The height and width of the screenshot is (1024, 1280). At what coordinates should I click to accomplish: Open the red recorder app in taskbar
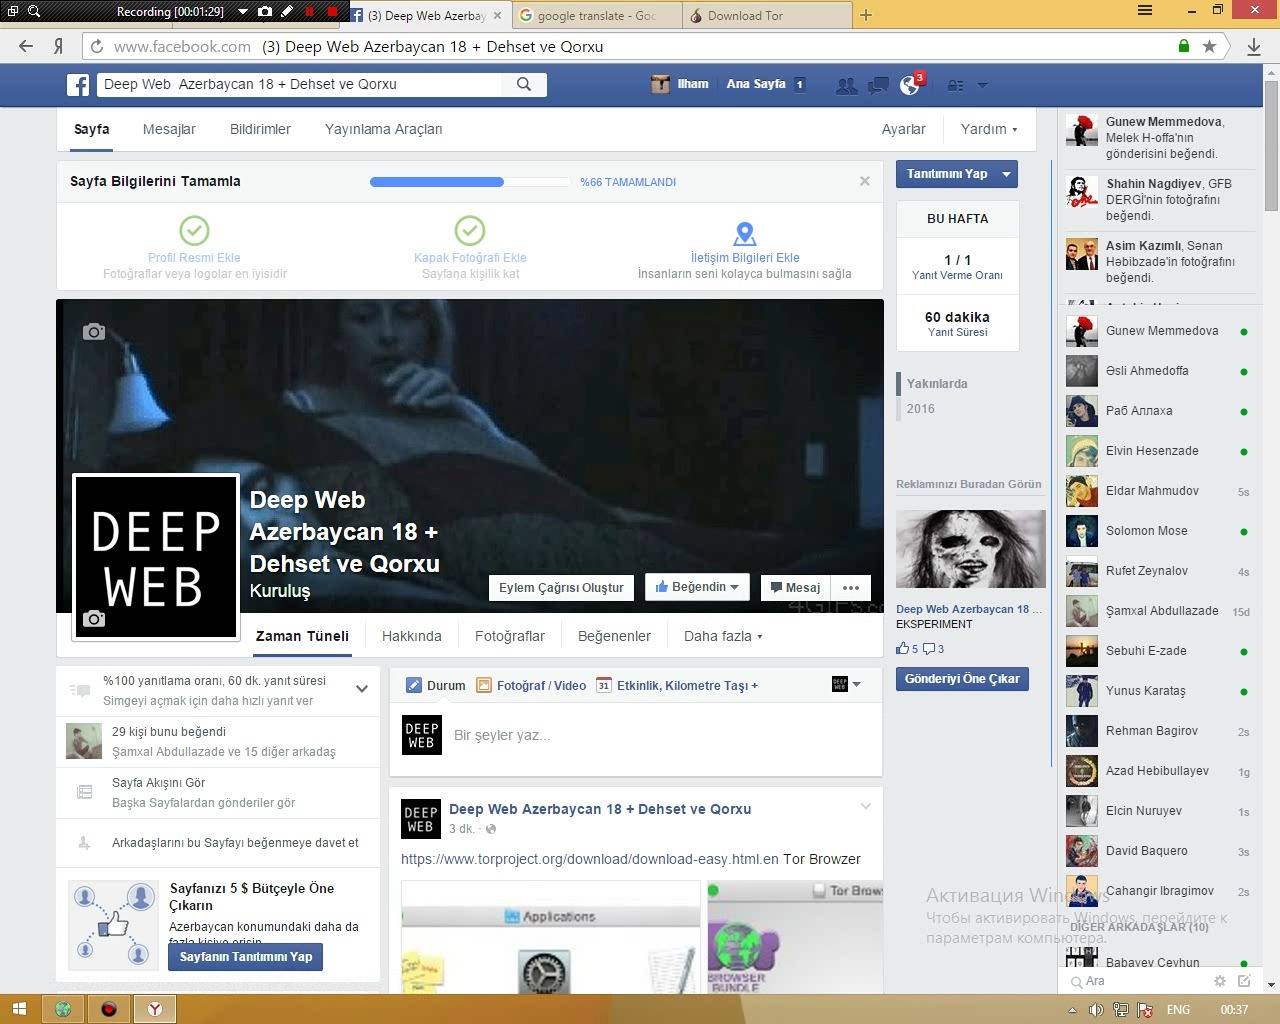[x=109, y=1009]
